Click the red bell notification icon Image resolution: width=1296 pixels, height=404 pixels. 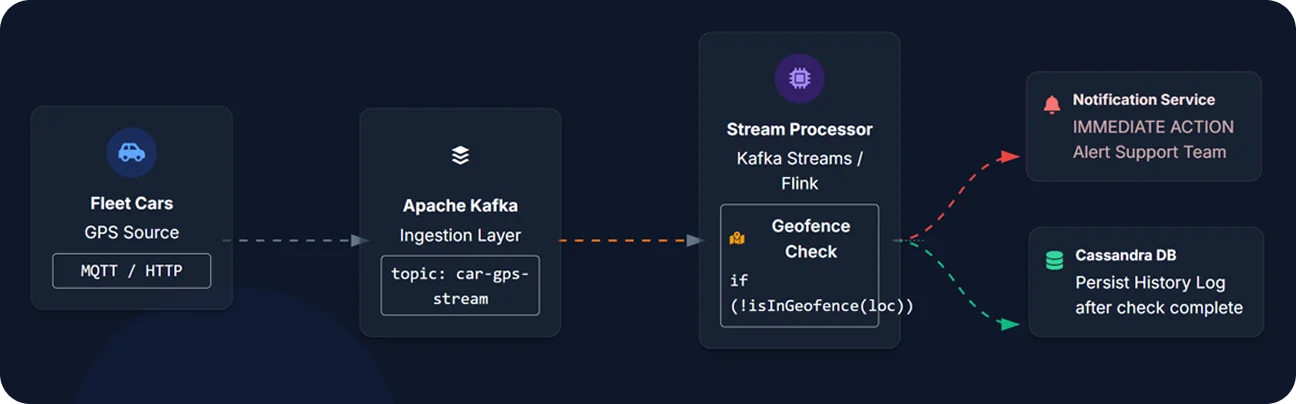point(1051,104)
